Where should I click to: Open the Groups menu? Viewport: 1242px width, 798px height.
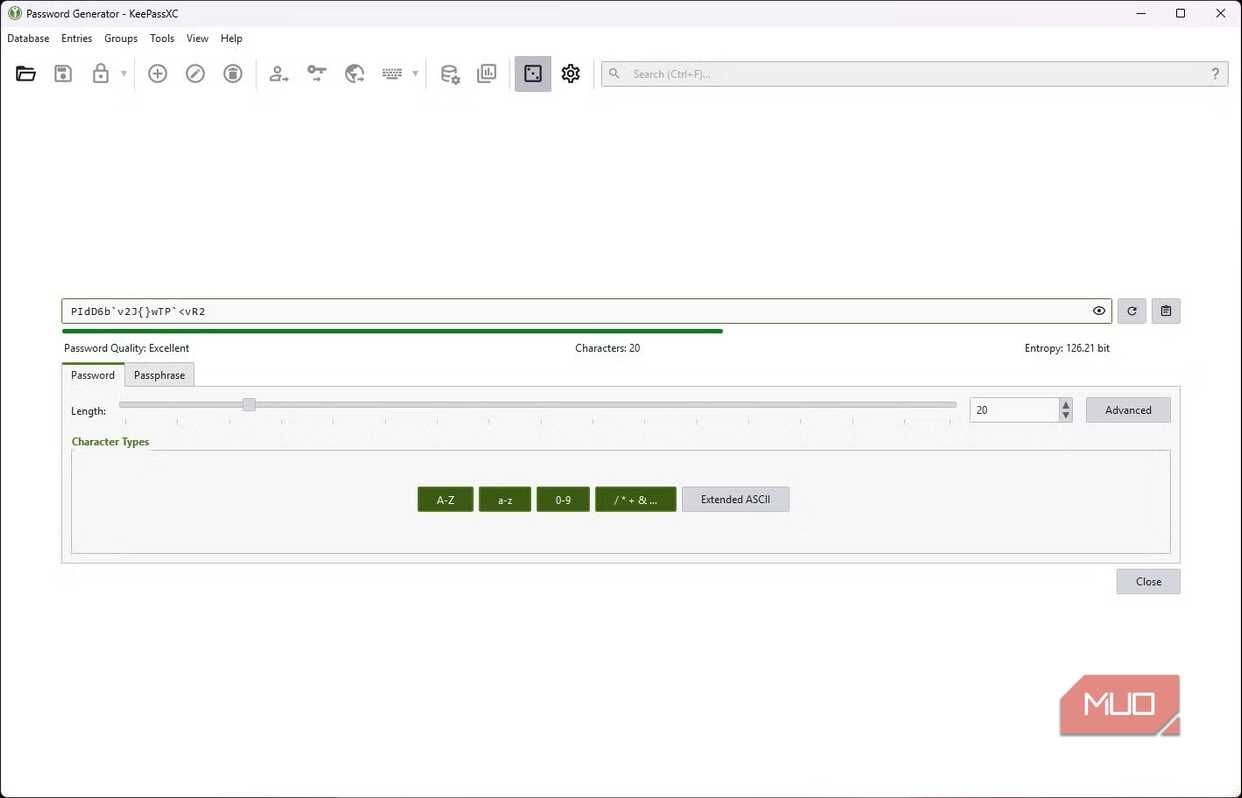point(121,38)
